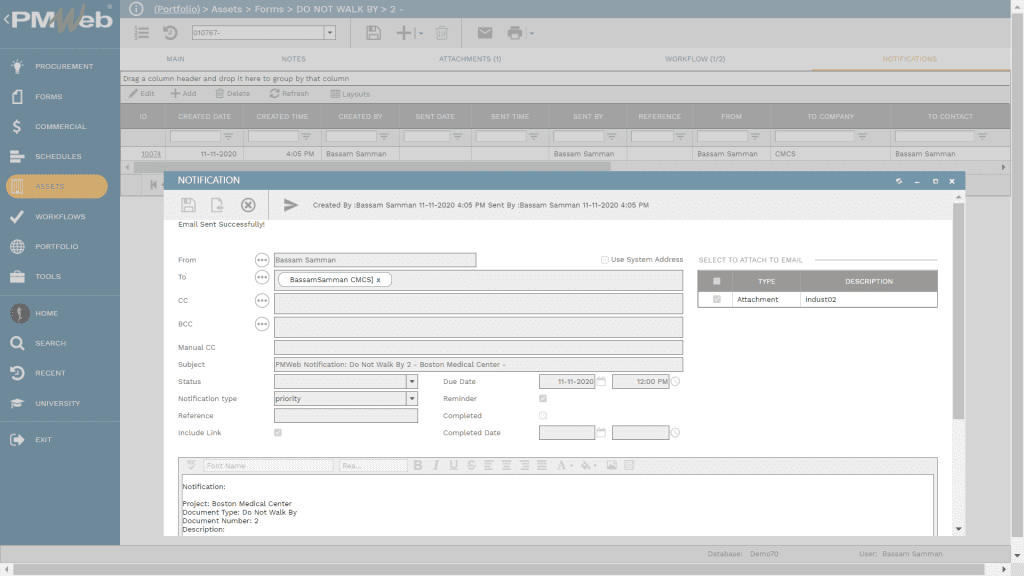The height and width of the screenshot is (576, 1024).
Task: Open the add-record options dropdown arrow
Action: point(419,33)
